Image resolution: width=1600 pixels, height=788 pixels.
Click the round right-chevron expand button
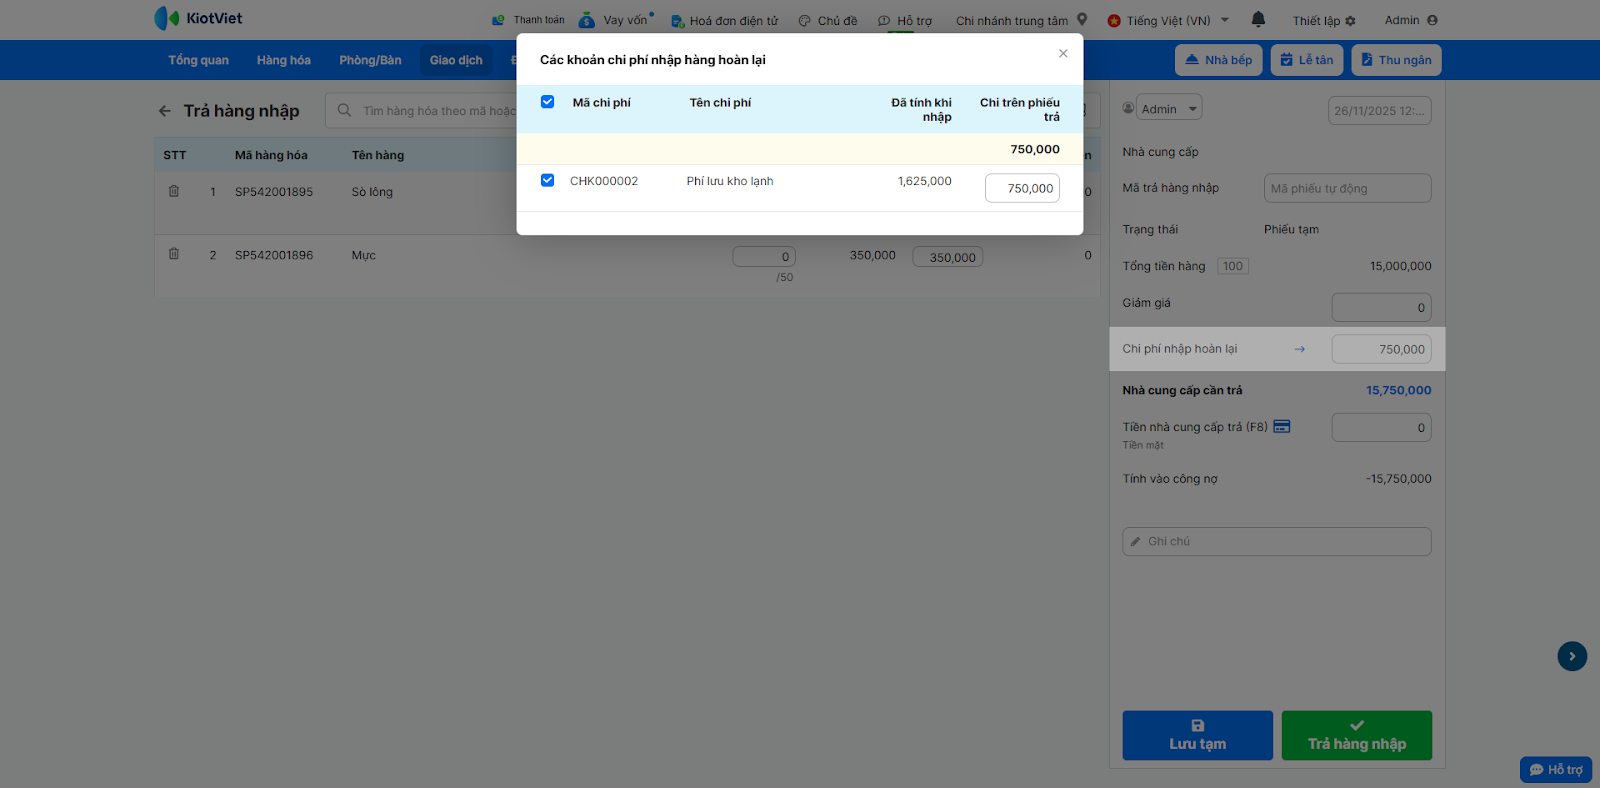pyautogui.click(x=1572, y=656)
